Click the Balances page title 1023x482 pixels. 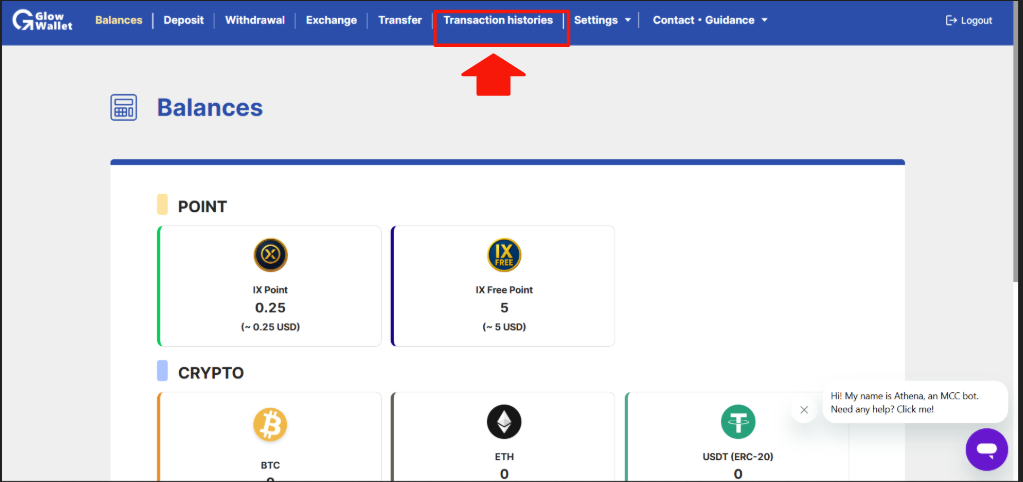209,108
